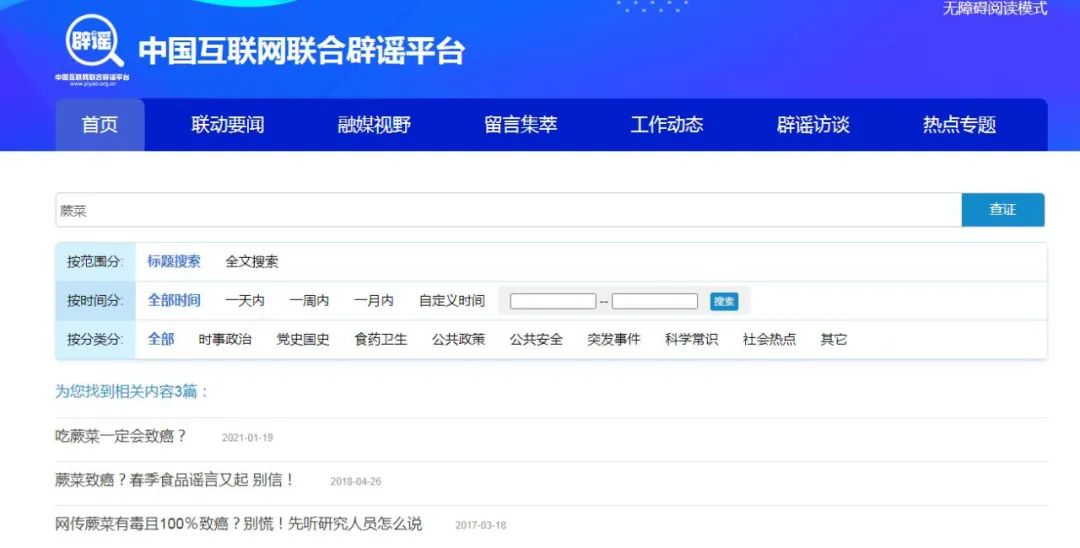Switch to 留言集萃 tab
1080x548 pixels.
520,125
